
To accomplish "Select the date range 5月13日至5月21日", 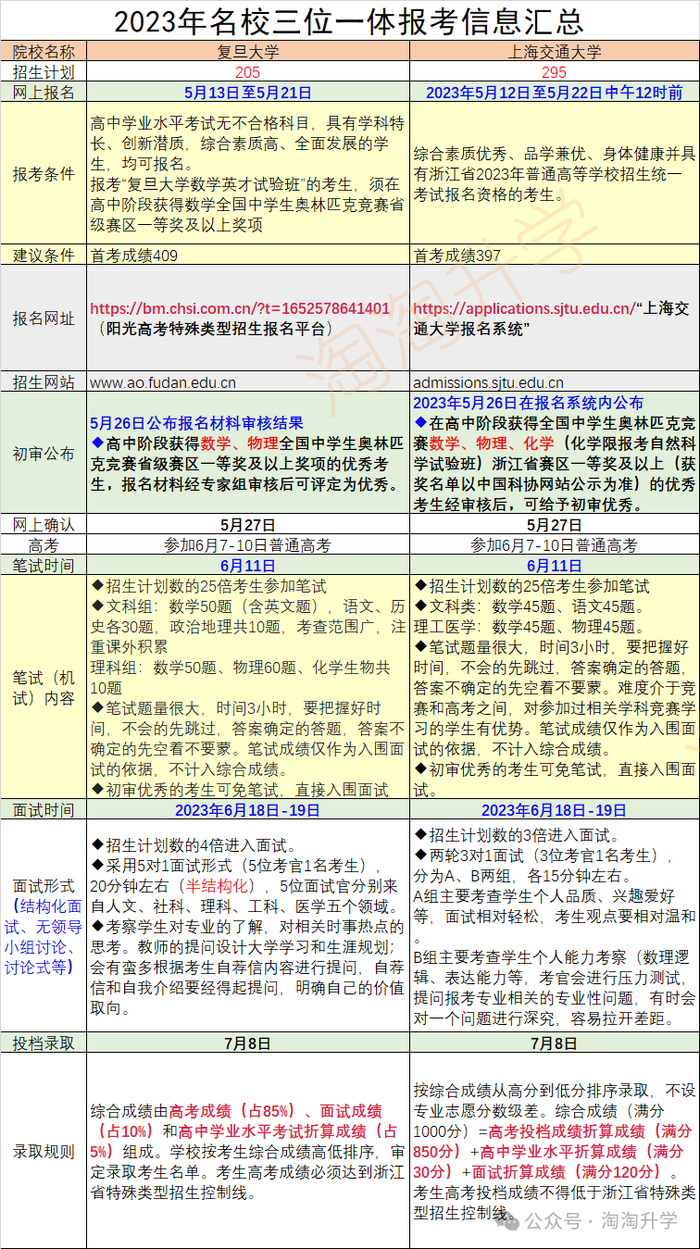I will [x=248, y=92].
